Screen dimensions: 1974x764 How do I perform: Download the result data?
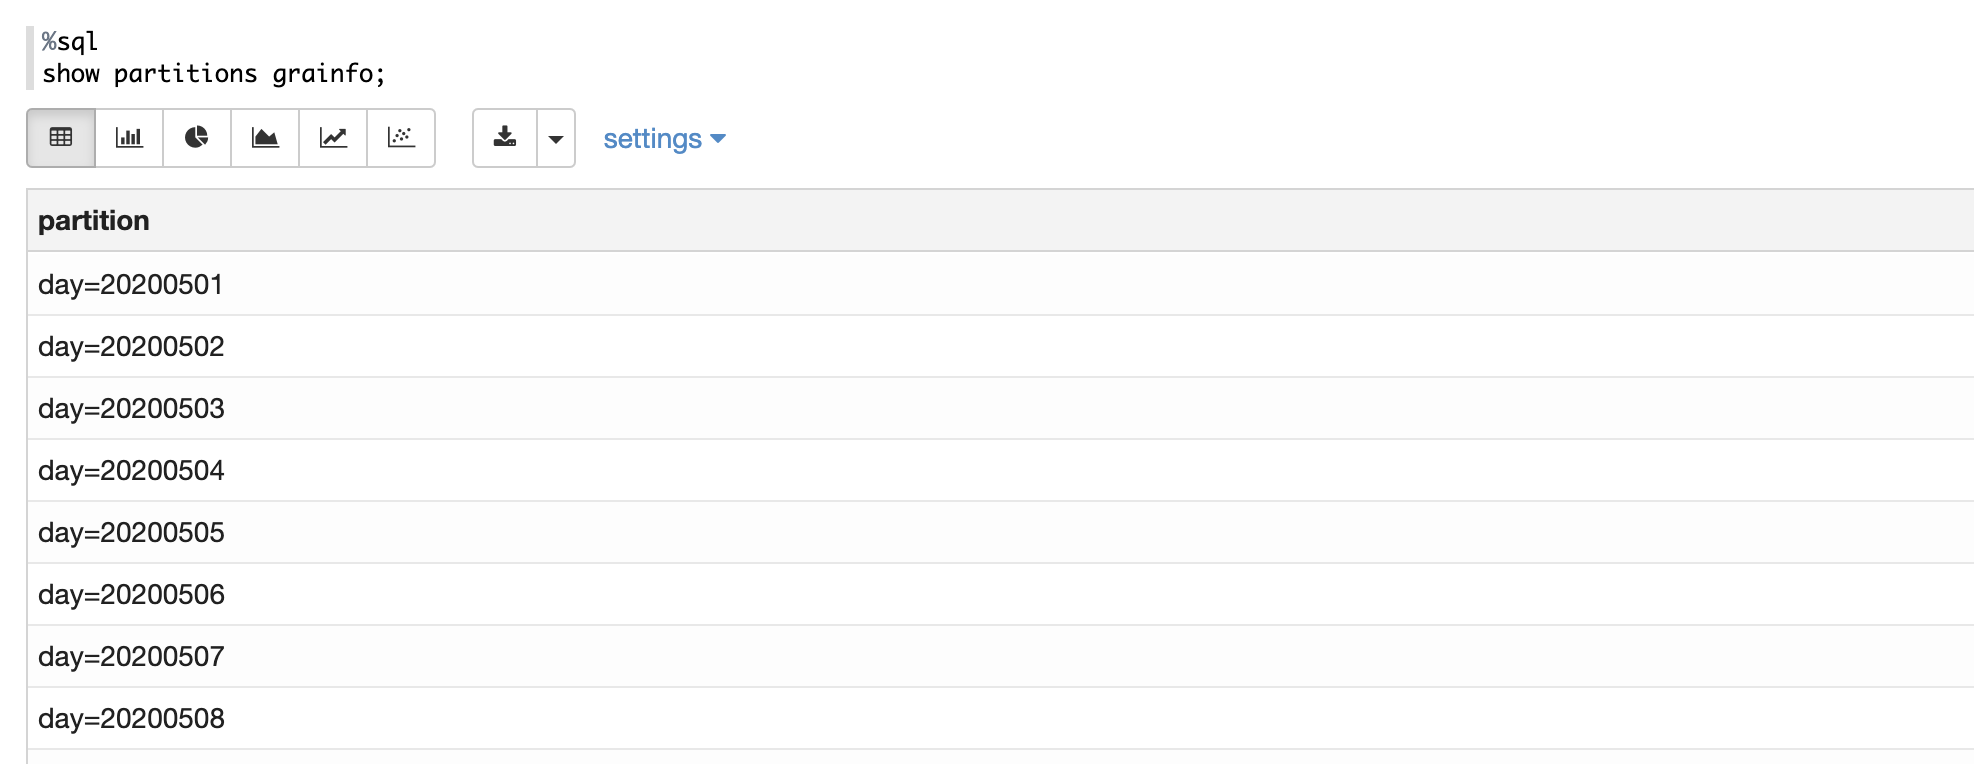[505, 138]
